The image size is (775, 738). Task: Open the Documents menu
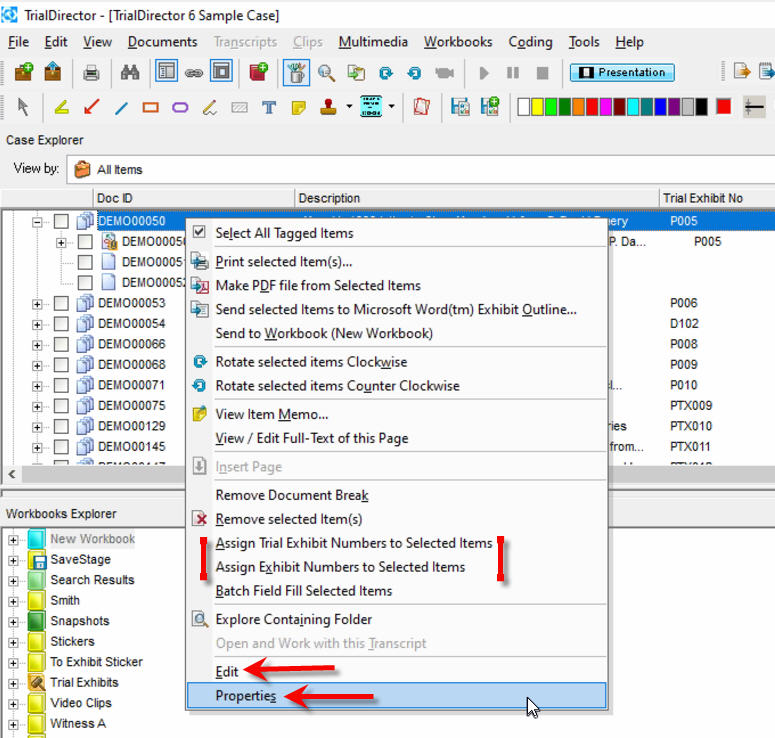[x=163, y=42]
